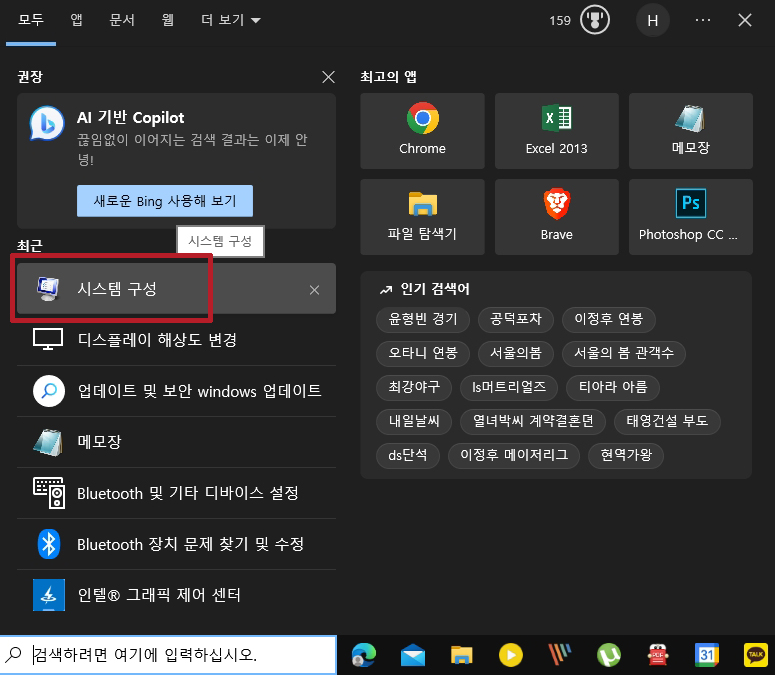The width and height of the screenshot is (775, 675).
Task: Launch Excel 2013 tile
Action: coord(557,131)
